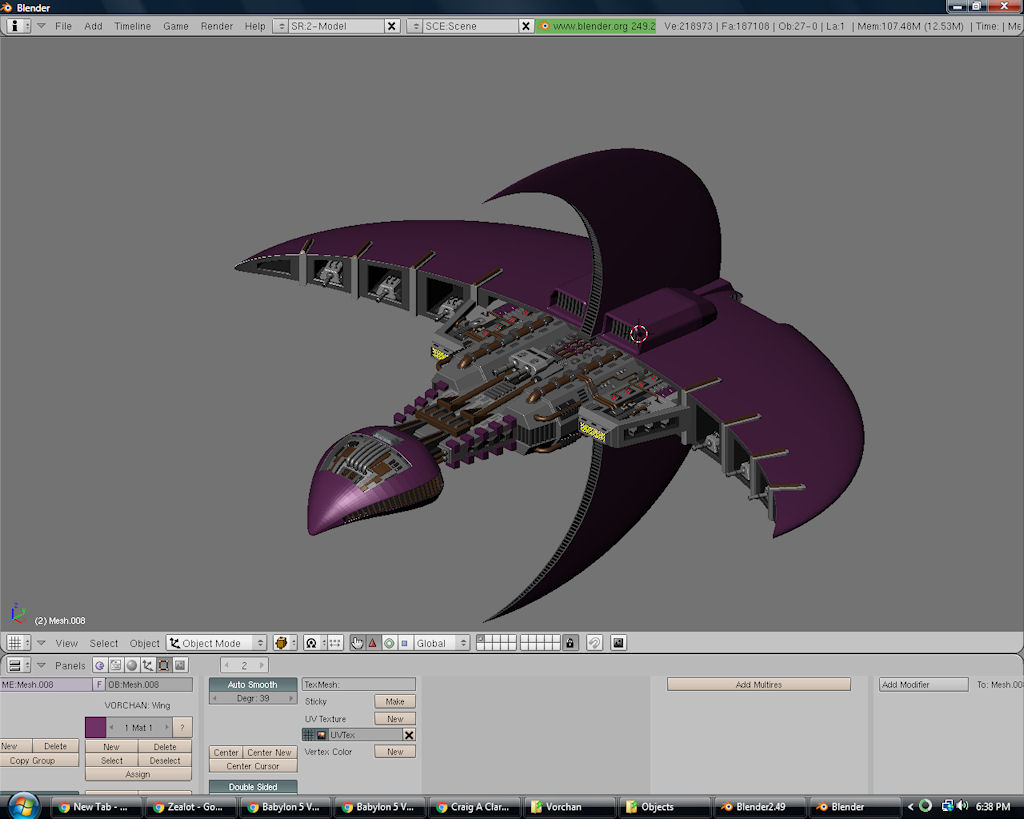Click the current frame number field
The width and height of the screenshot is (1024, 819).
pyautogui.click(x=244, y=666)
